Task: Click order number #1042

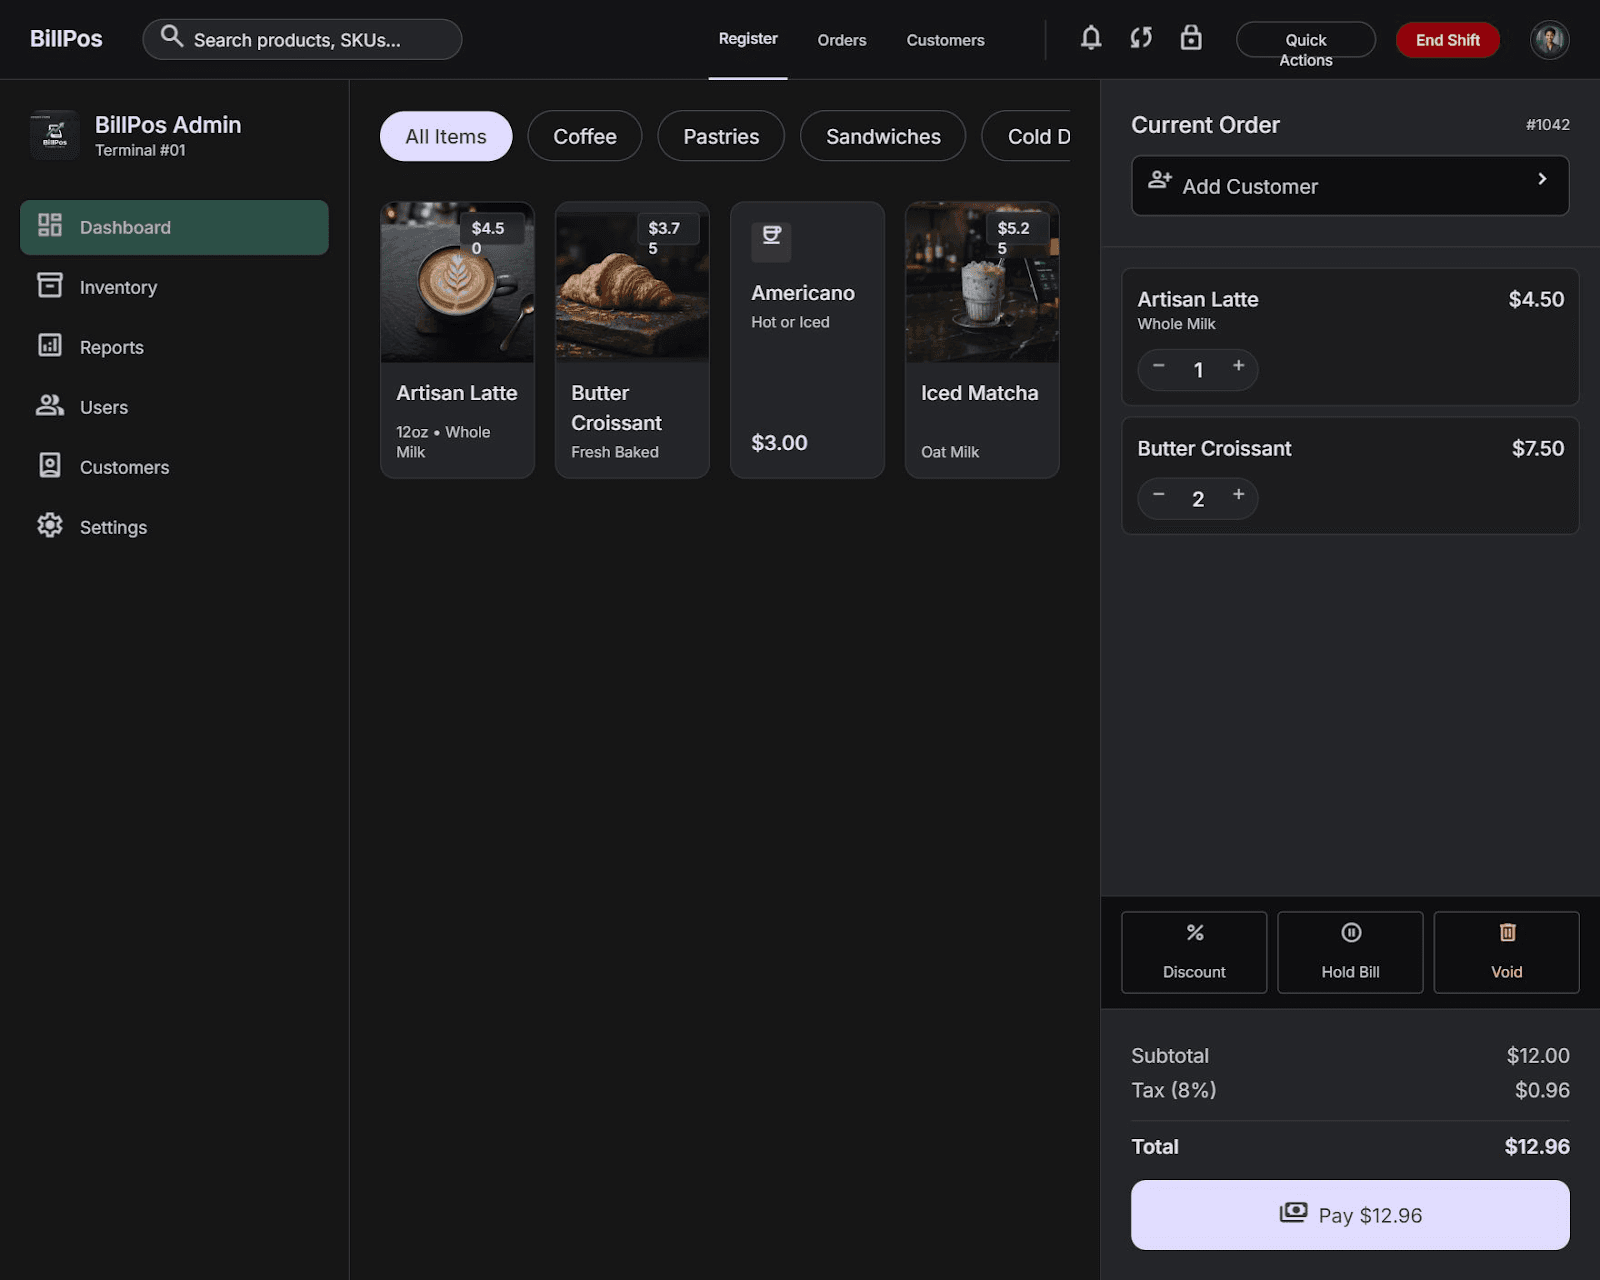Action: 1547,125
